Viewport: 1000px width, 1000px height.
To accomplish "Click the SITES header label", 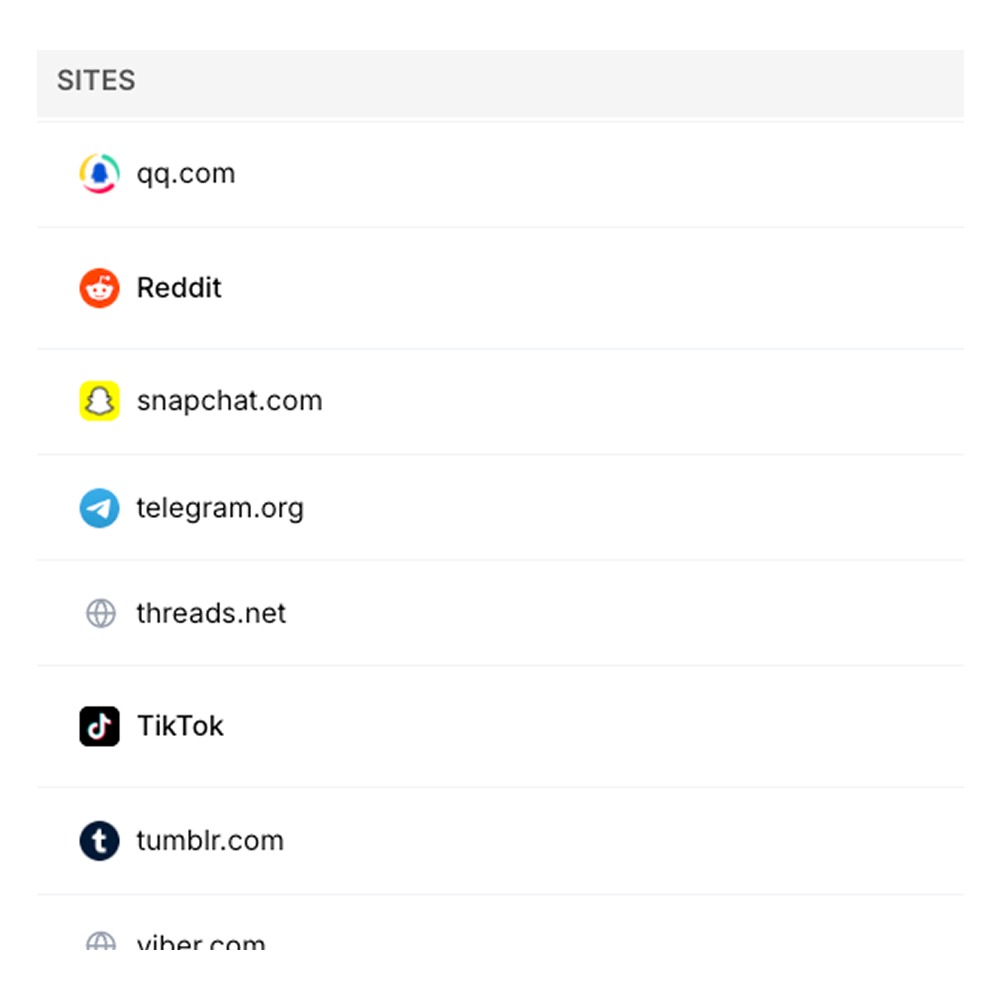I will click(x=96, y=81).
